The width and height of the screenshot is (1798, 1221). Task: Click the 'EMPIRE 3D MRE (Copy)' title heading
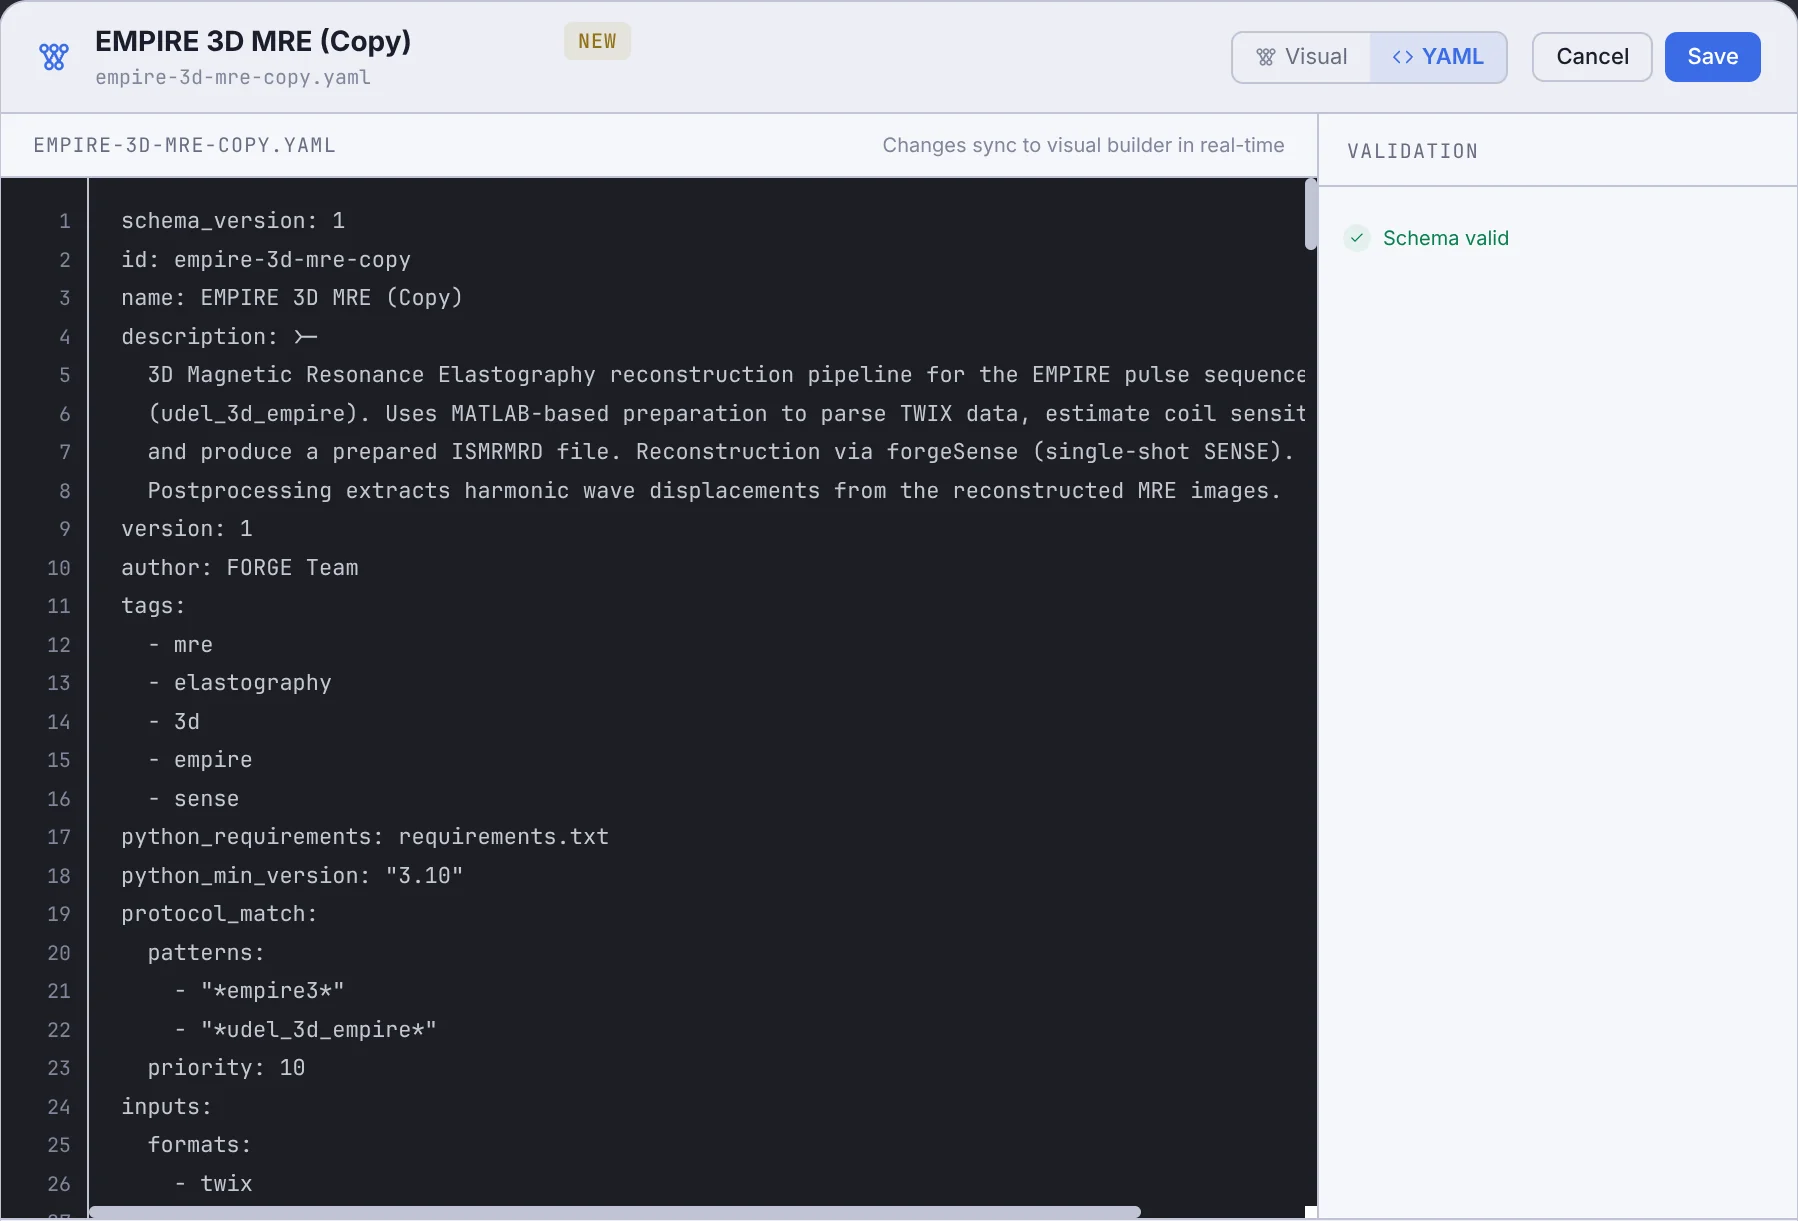point(253,41)
